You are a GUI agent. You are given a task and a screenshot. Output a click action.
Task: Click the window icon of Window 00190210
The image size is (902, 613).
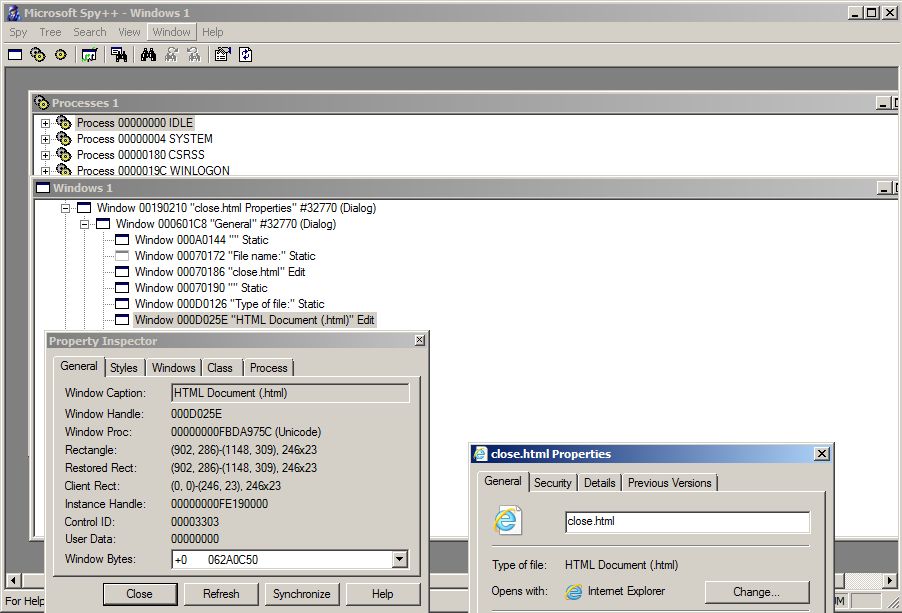(84, 208)
